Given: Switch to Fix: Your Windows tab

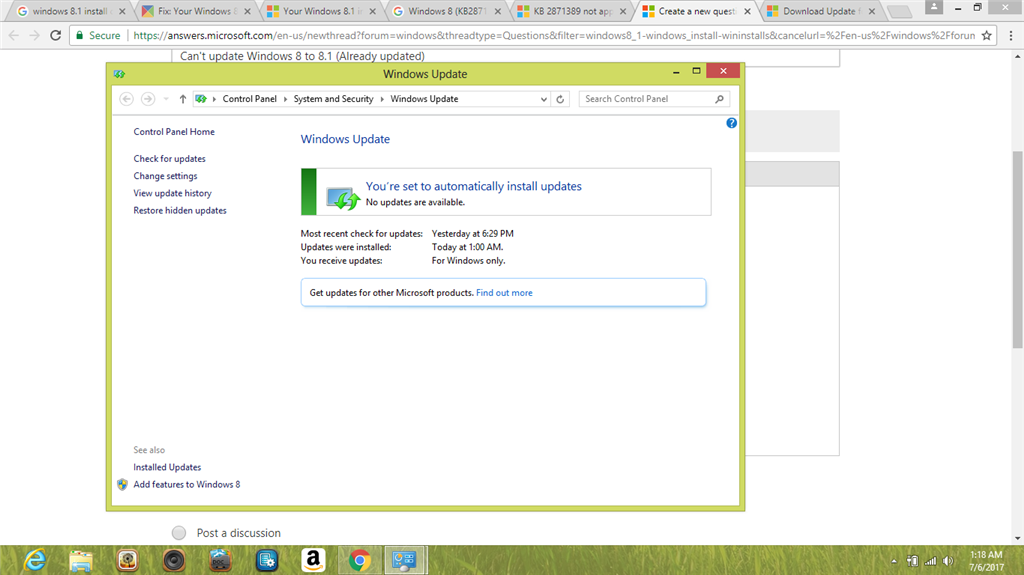Looking at the screenshot, I should (x=196, y=11).
